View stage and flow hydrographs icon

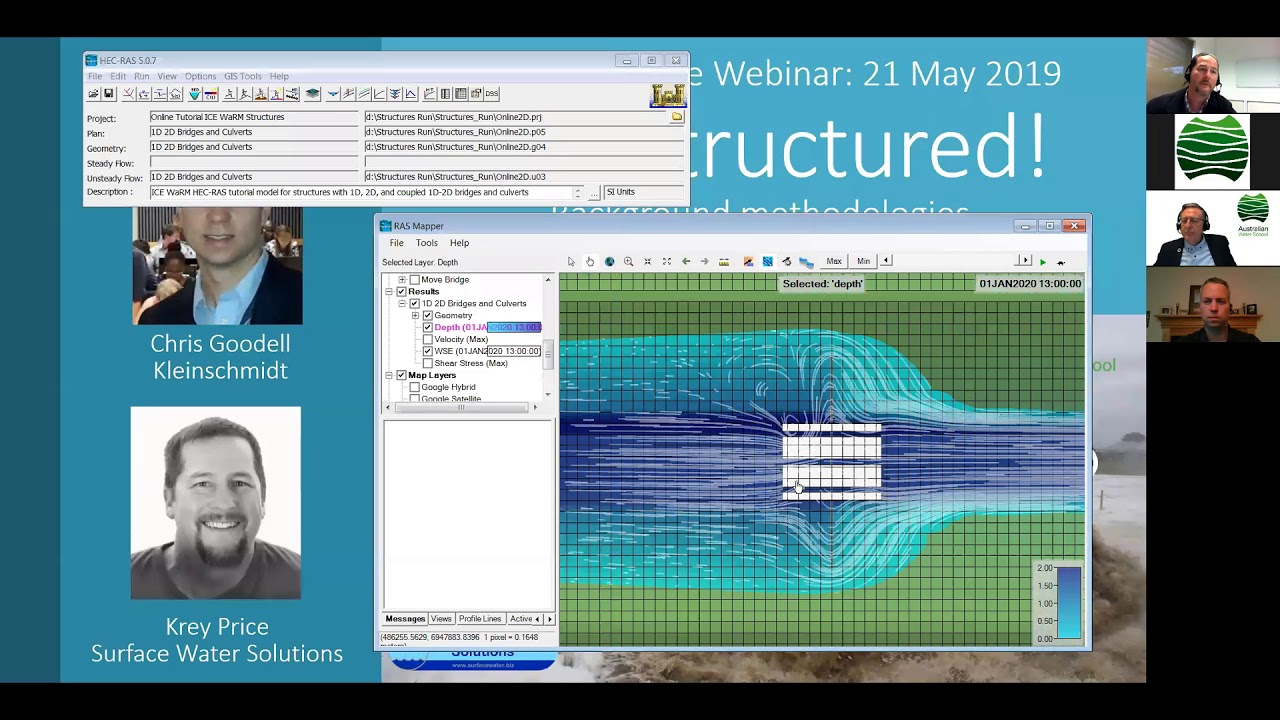(410, 94)
